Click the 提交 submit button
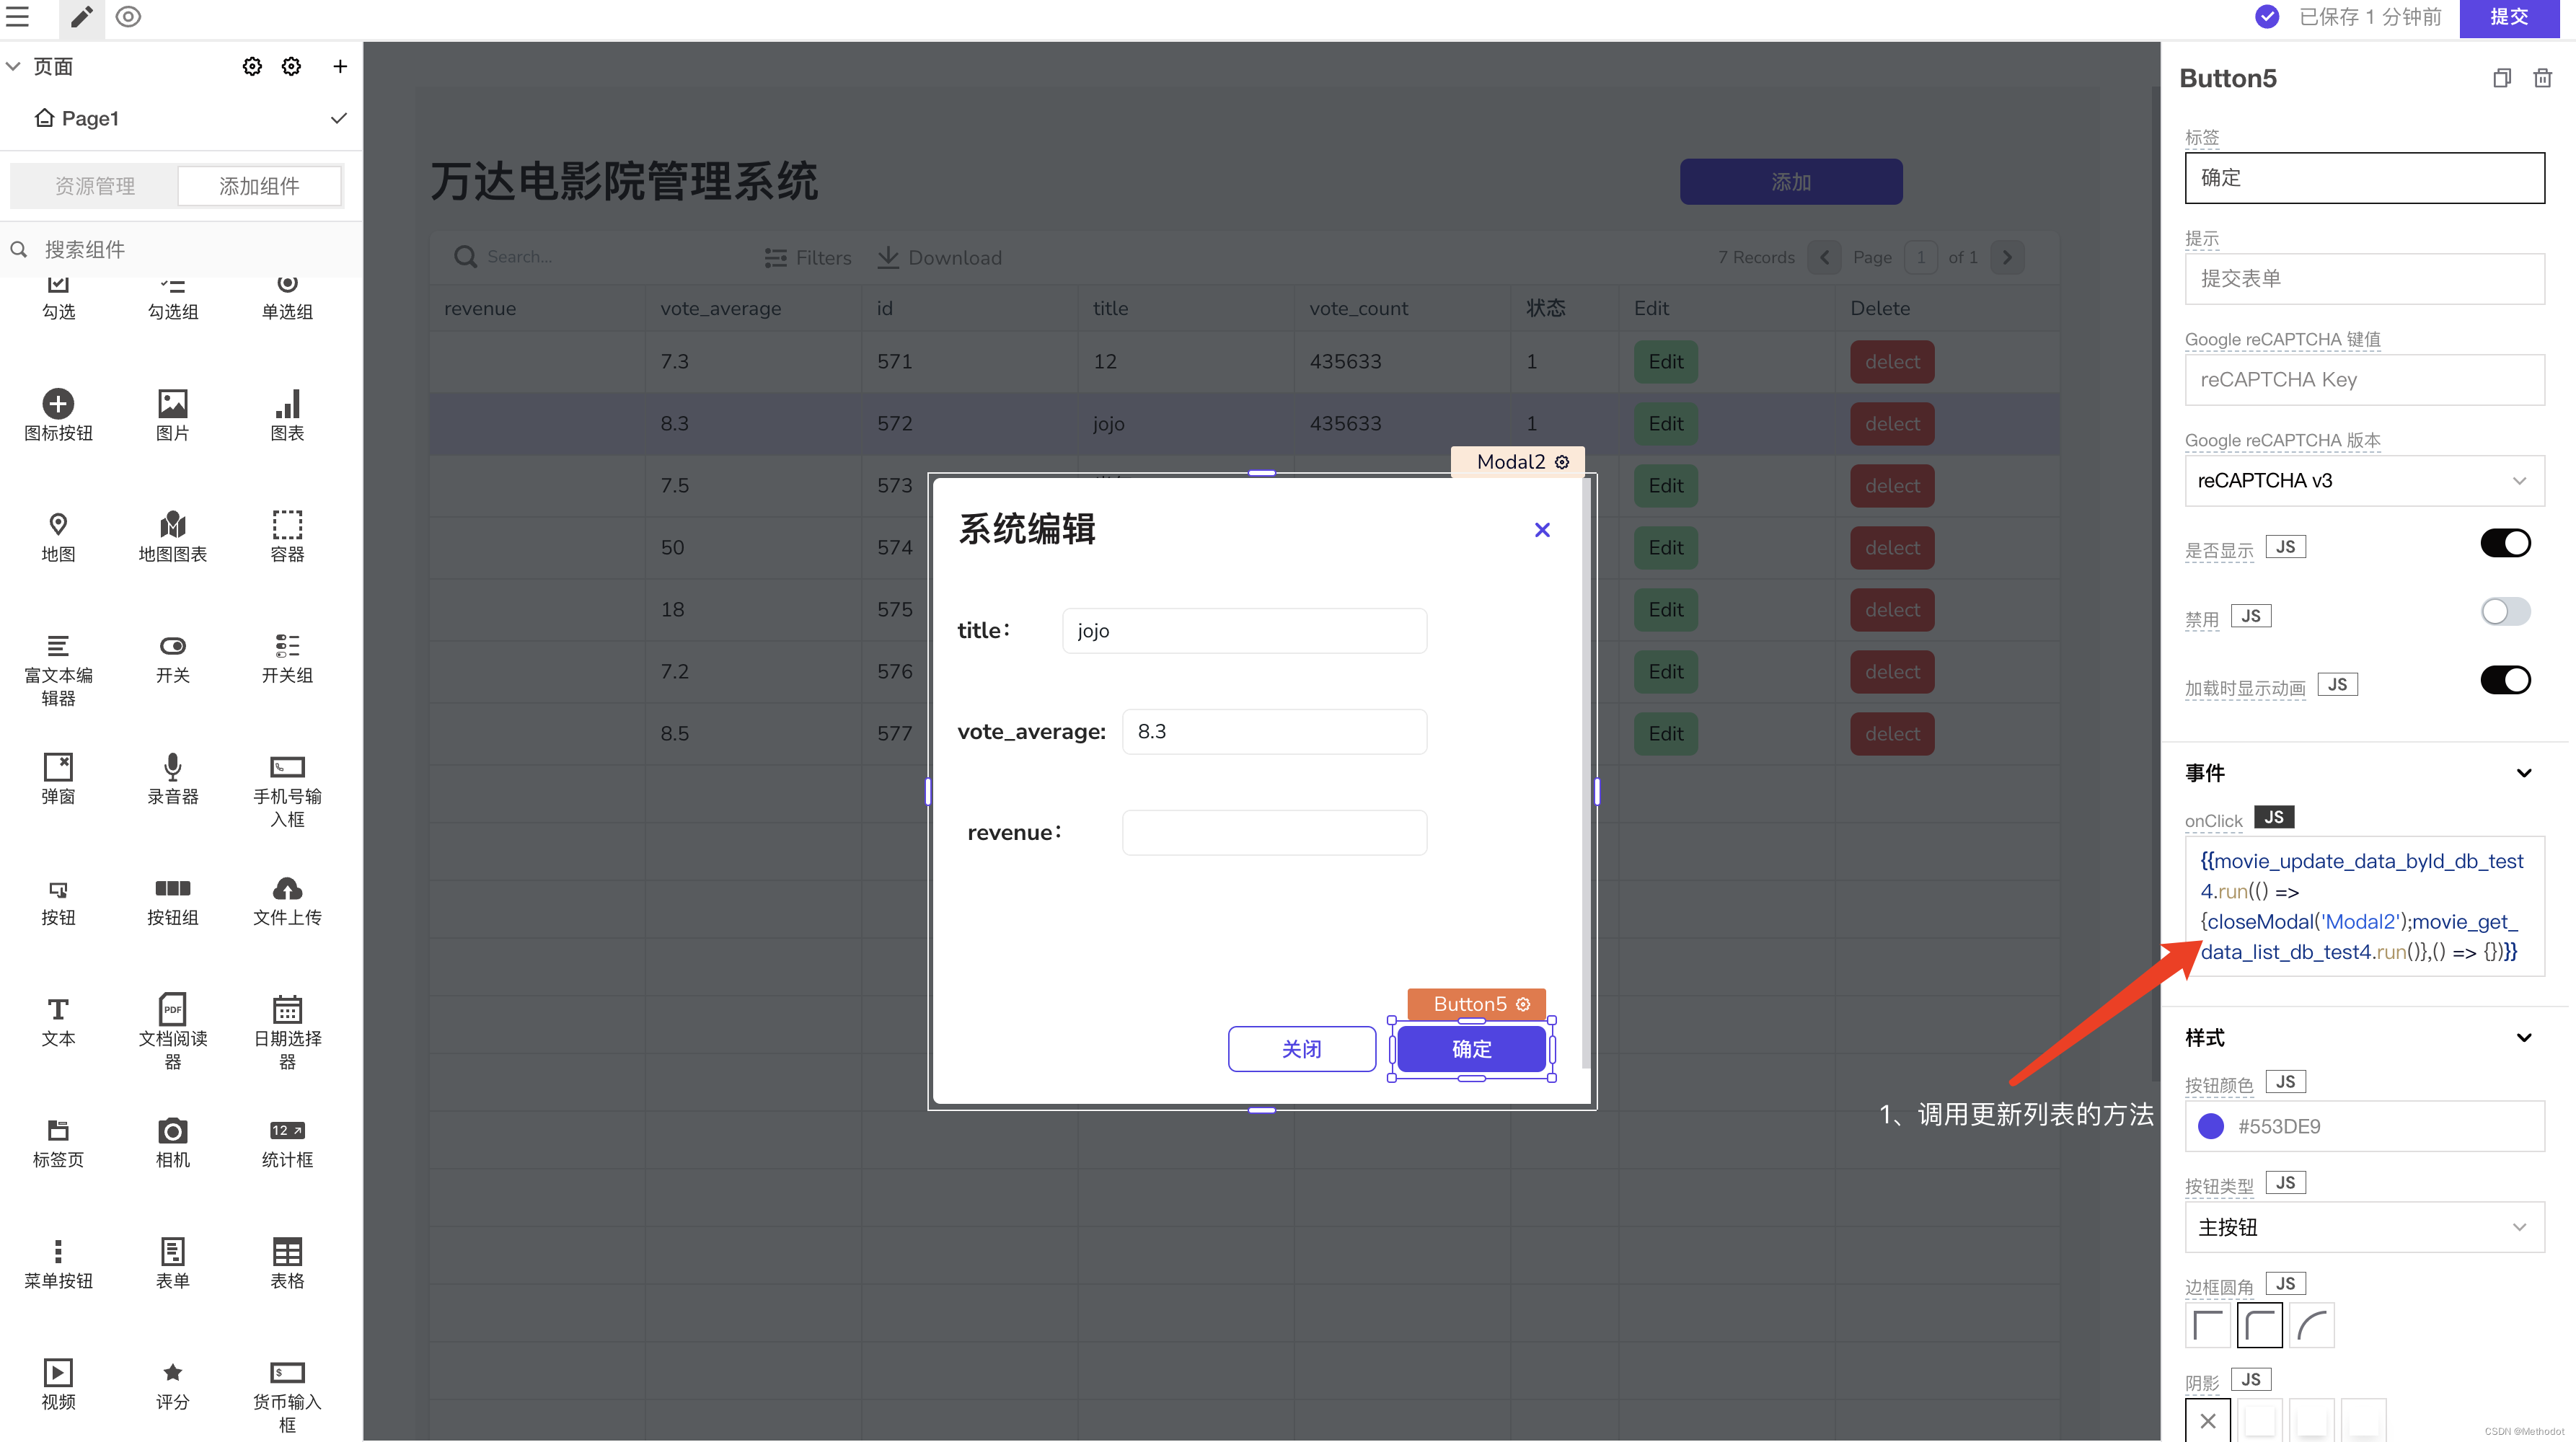The width and height of the screenshot is (2576, 1442). 2508,17
